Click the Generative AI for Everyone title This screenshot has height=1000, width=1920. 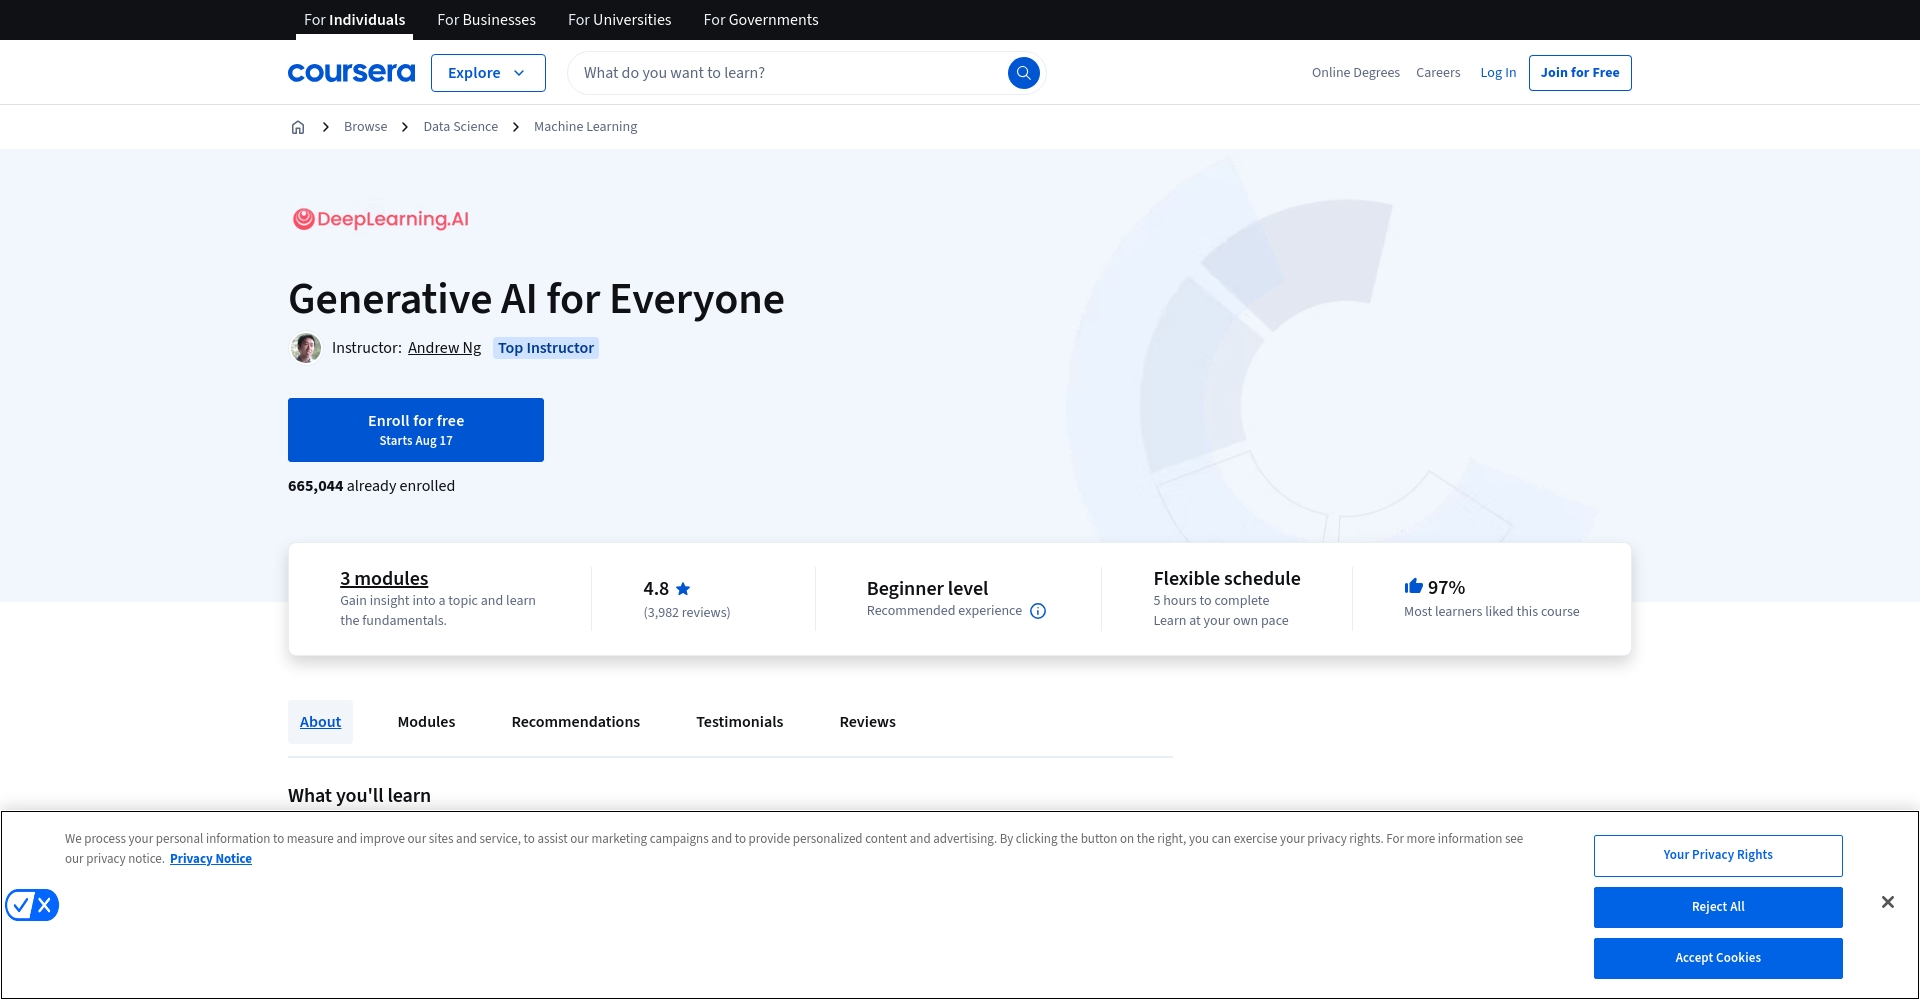[x=536, y=299]
